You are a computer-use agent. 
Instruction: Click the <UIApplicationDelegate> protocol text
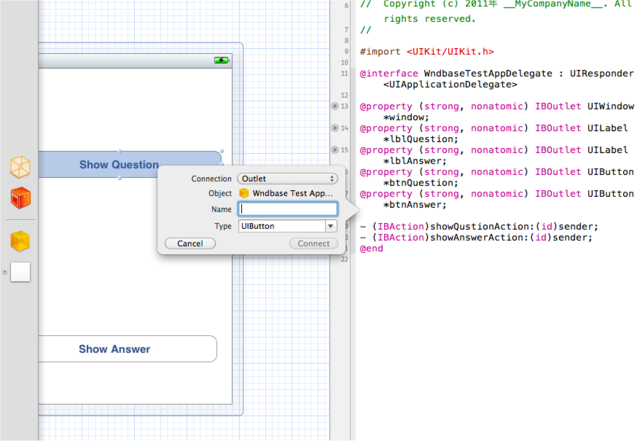click(450, 85)
